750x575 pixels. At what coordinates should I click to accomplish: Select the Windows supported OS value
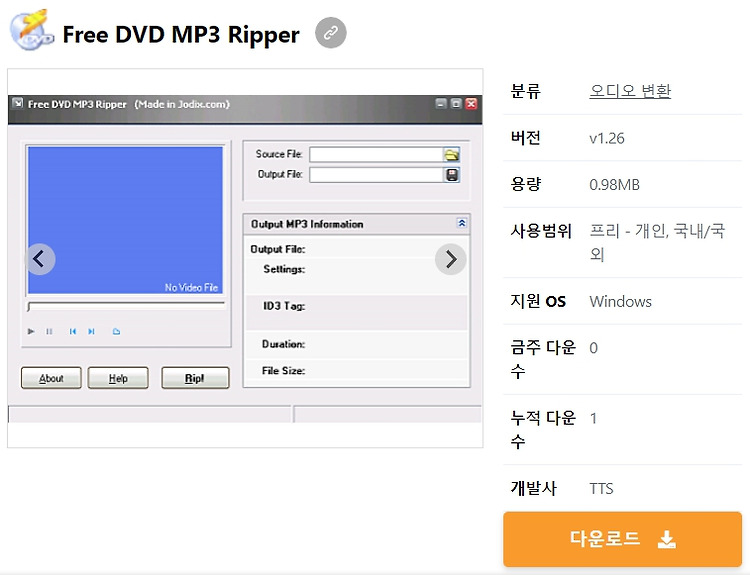(x=620, y=301)
